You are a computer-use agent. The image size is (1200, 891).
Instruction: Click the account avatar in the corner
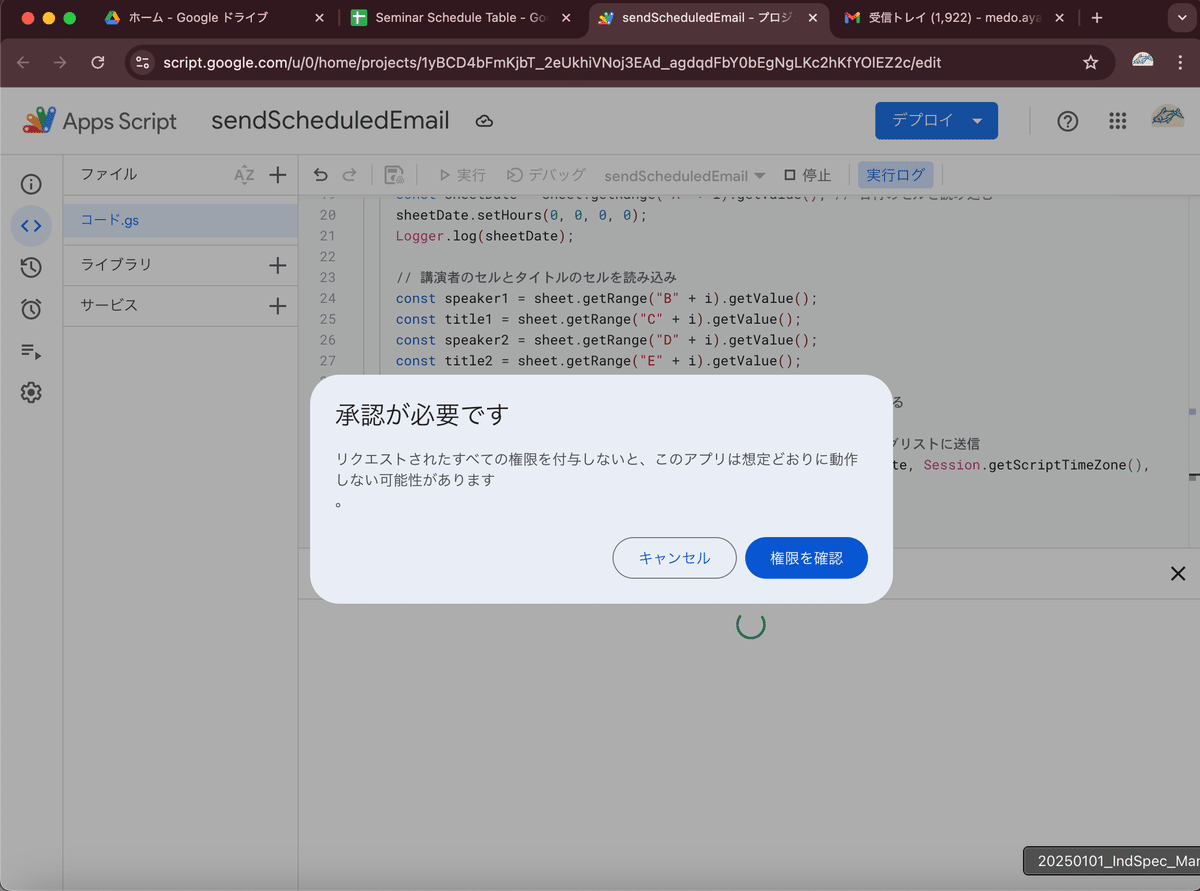1168,116
